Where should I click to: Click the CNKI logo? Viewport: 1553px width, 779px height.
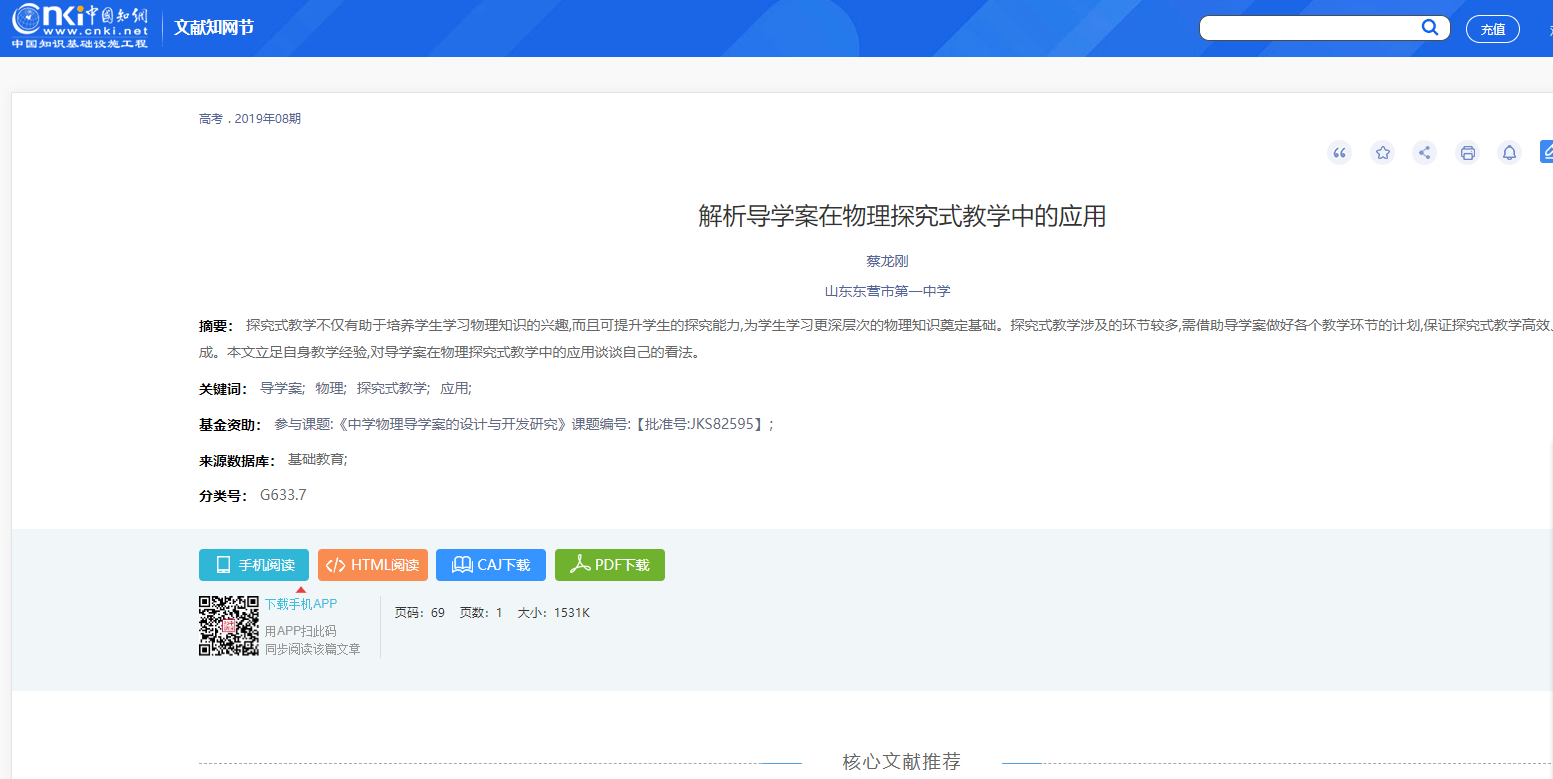click(80, 26)
